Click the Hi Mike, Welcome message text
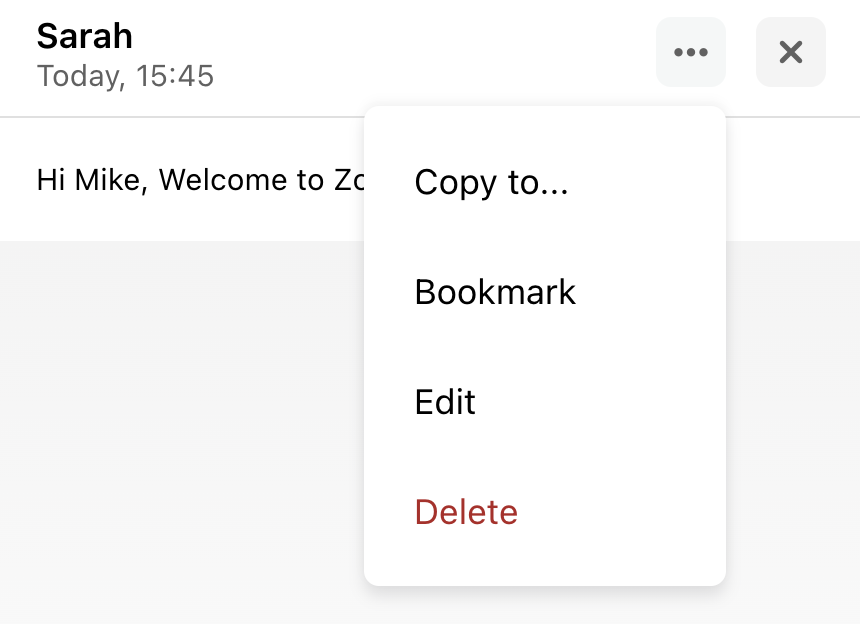Viewport: 860px width, 624px height. [200, 180]
